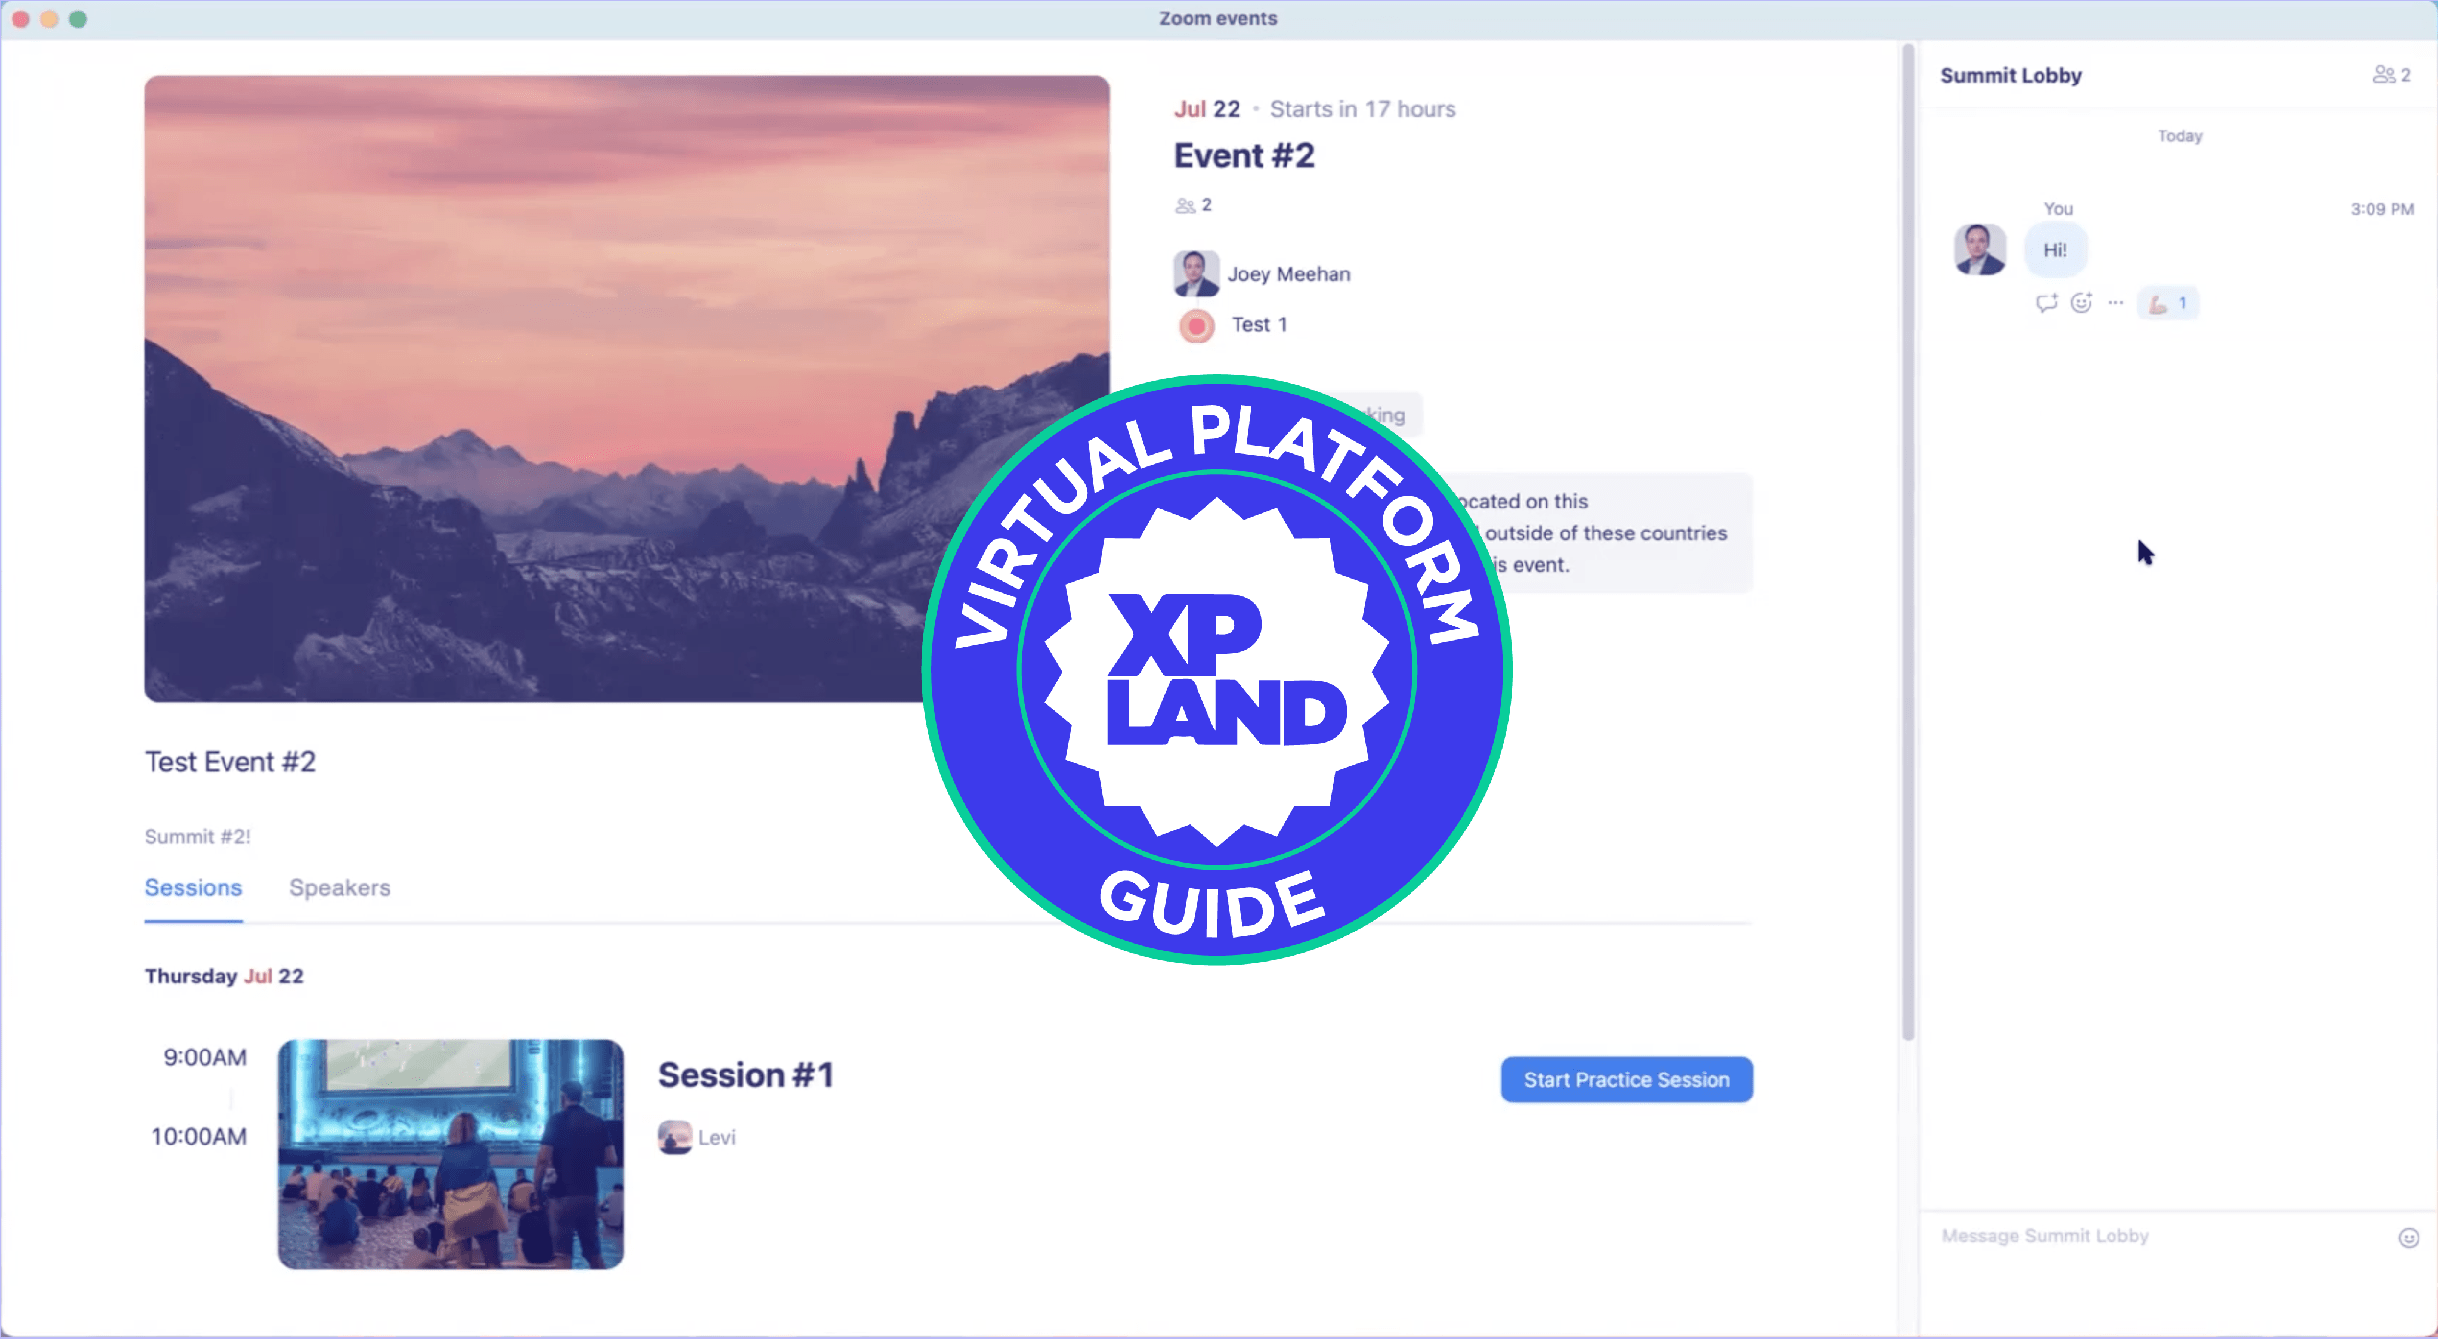Open more options ellipsis on Hi! message

click(x=2115, y=302)
